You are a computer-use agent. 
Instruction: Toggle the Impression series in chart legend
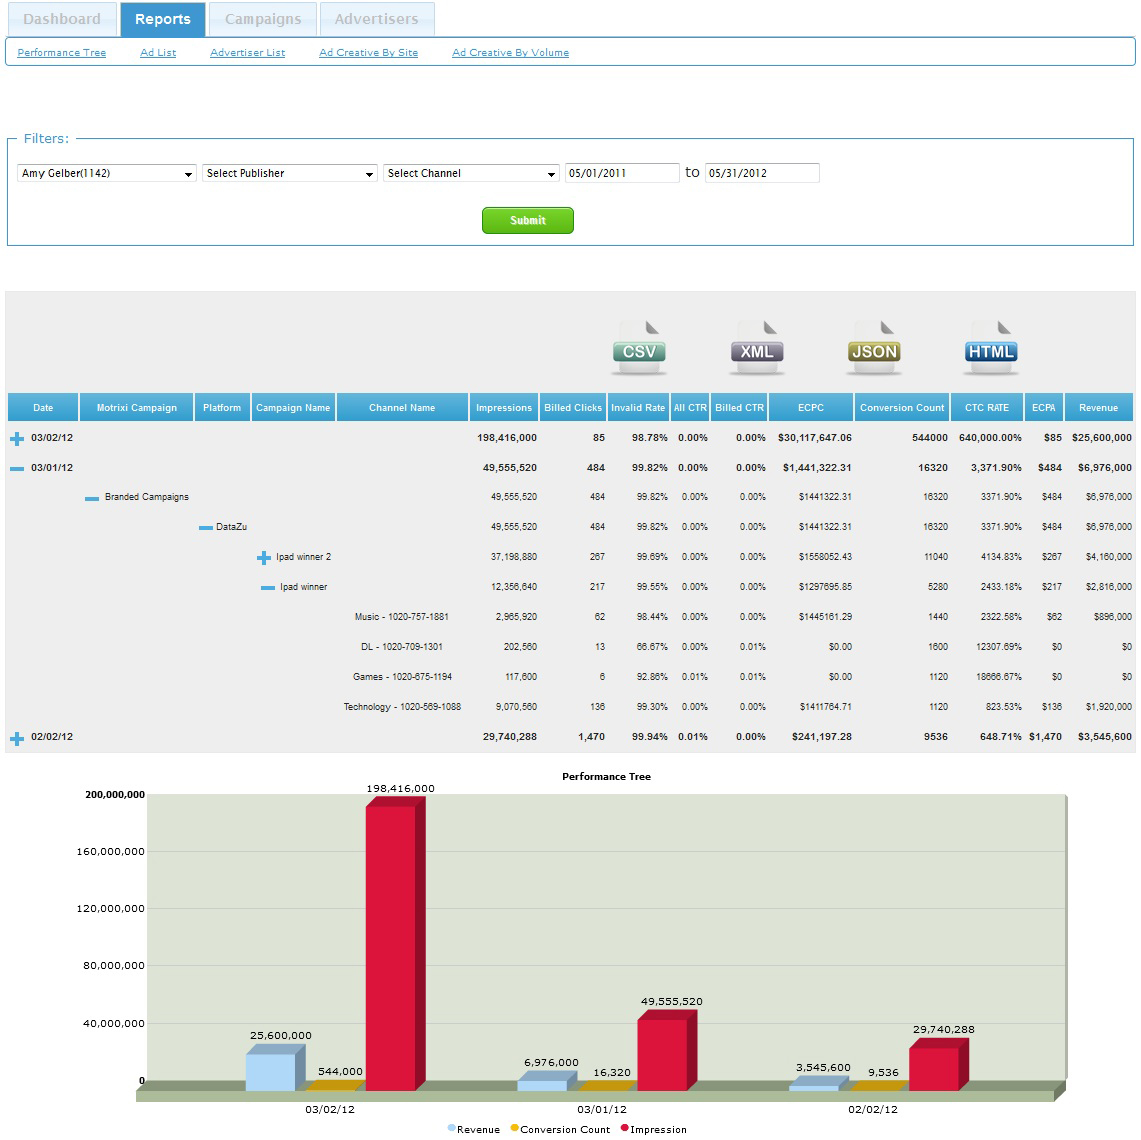[653, 1129]
